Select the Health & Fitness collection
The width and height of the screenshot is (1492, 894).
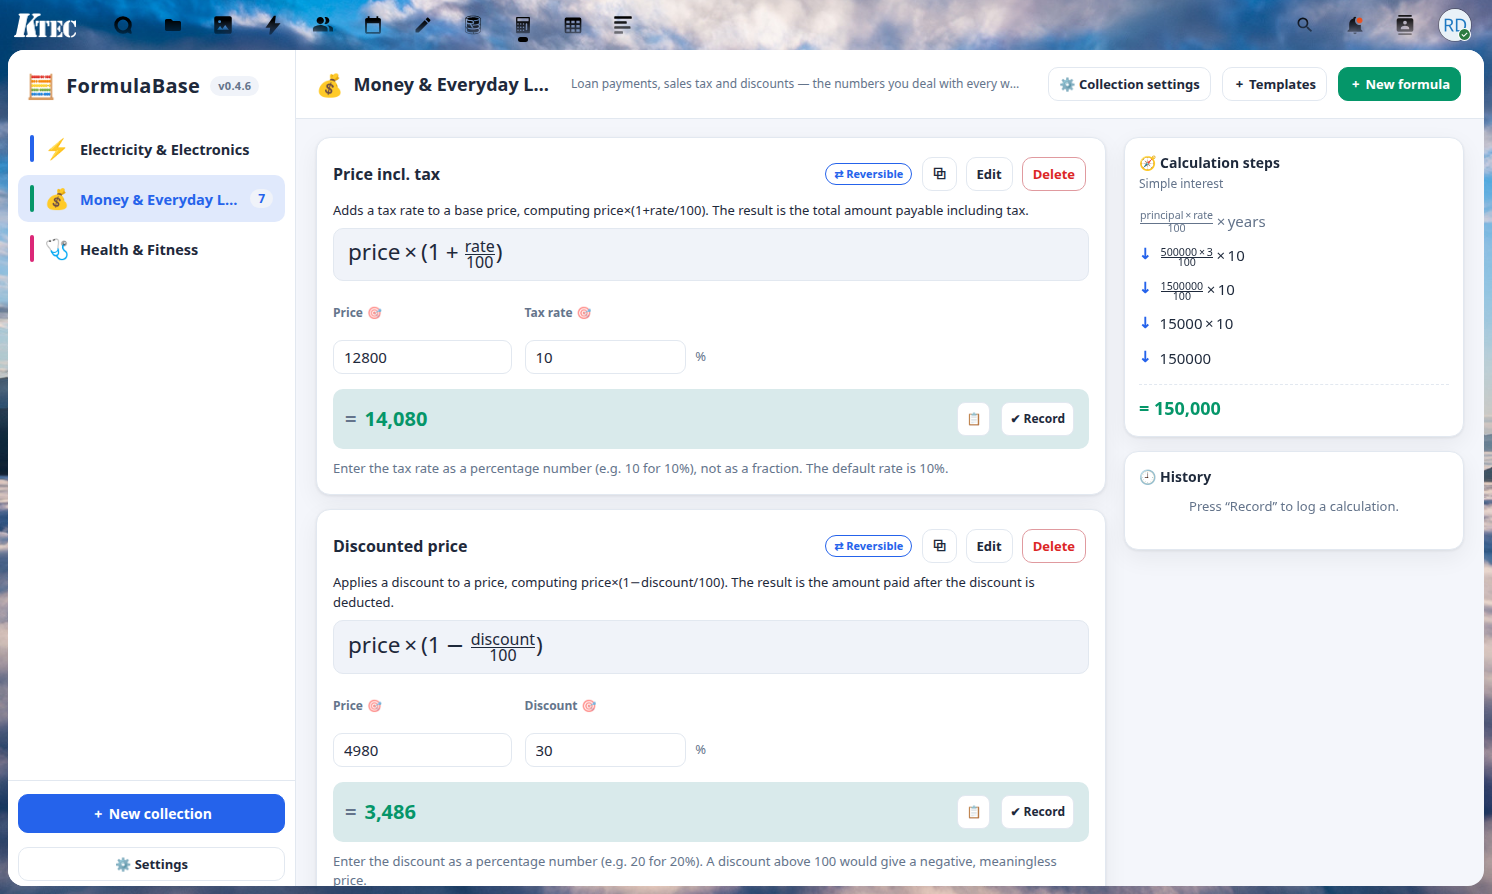(151, 249)
